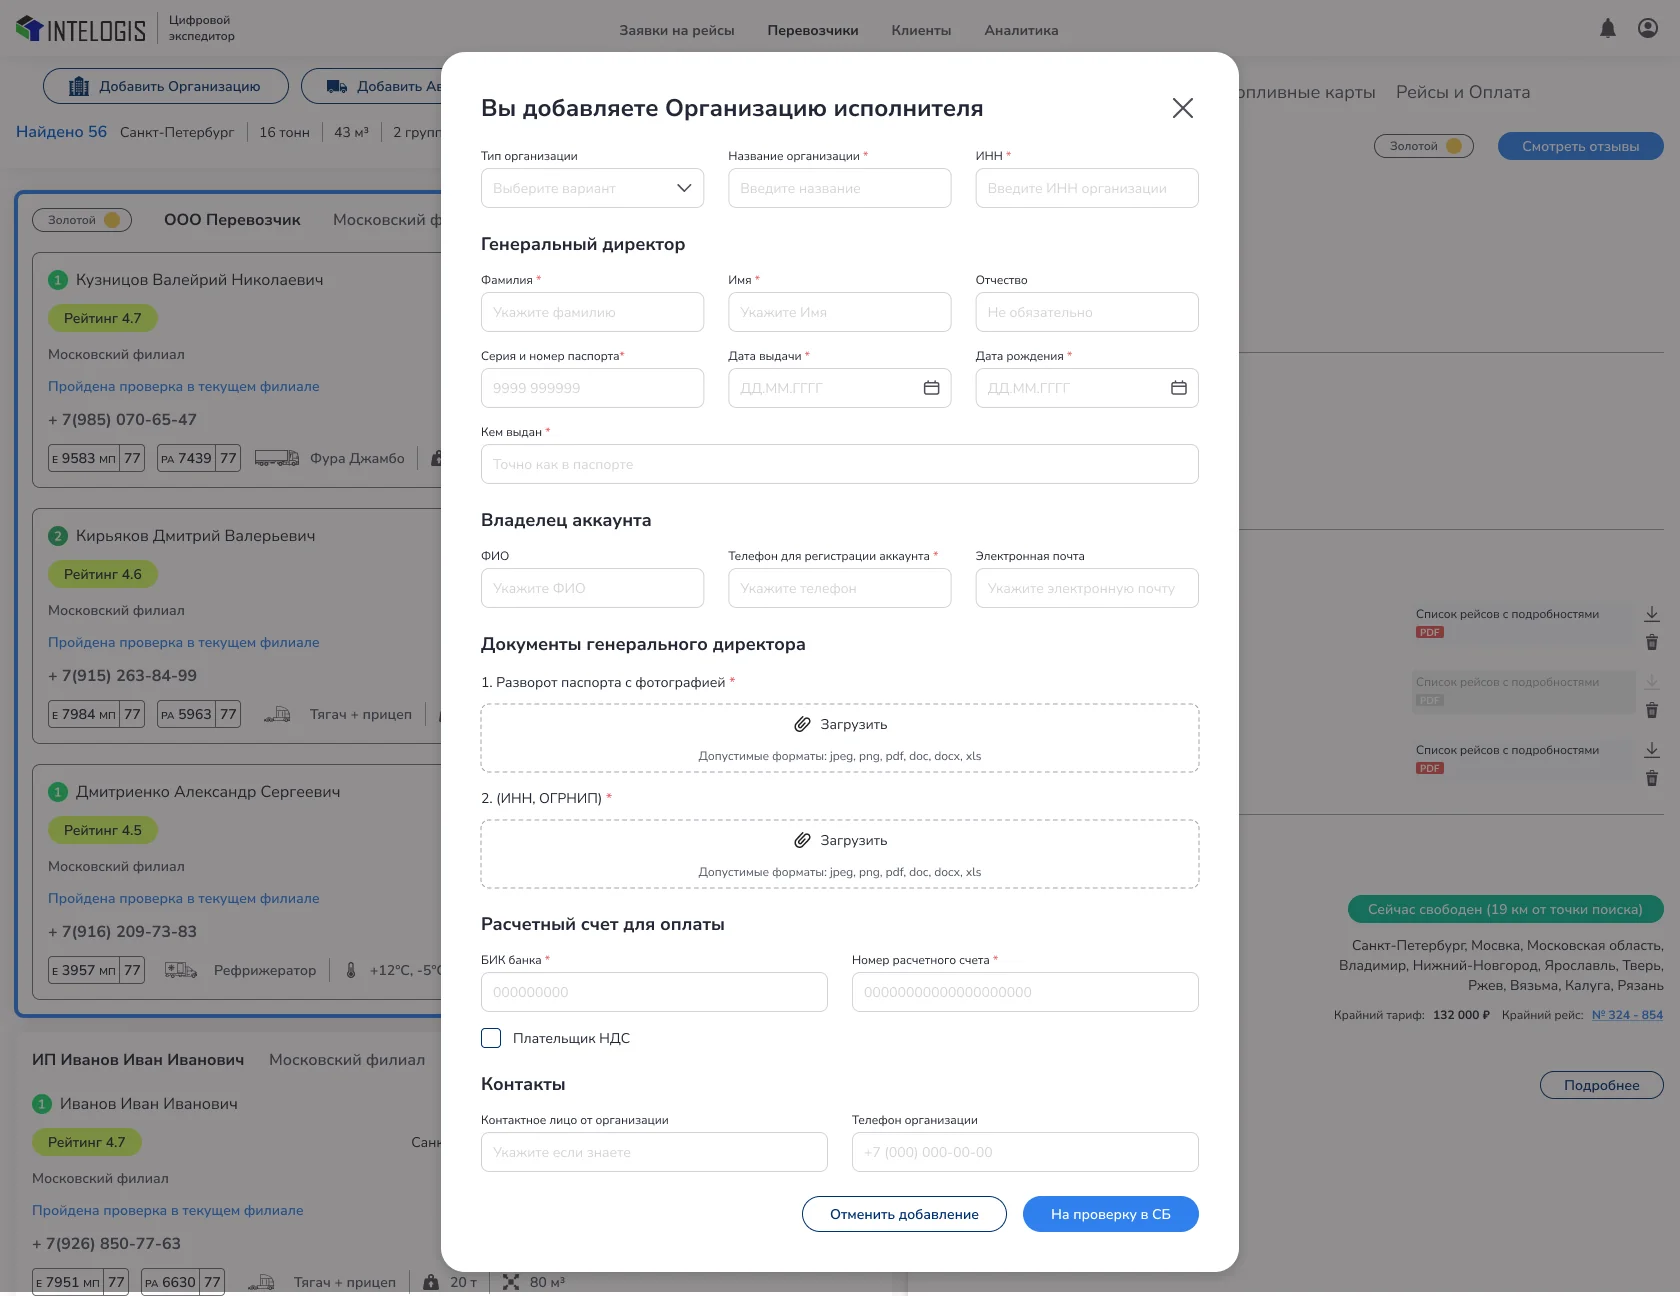1680x1296 pixels.
Task: Download third 'Список рейсов' PDF
Action: [1652, 749]
